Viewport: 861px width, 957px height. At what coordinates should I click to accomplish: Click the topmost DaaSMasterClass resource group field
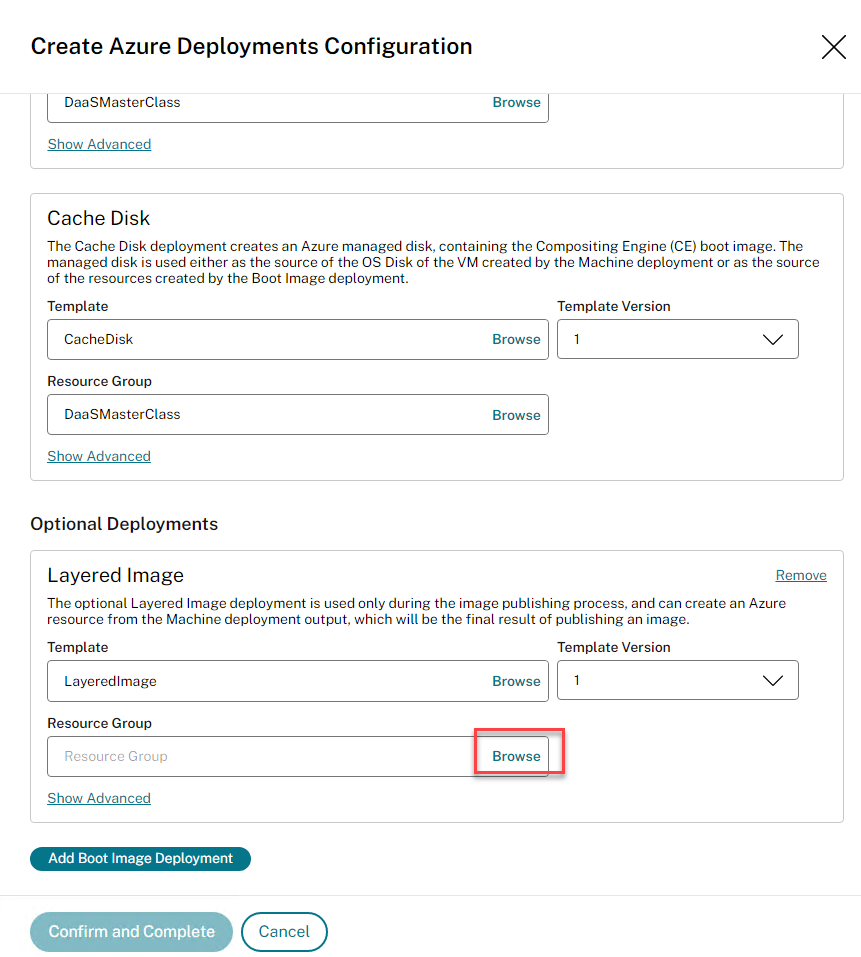[x=260, y=103]
